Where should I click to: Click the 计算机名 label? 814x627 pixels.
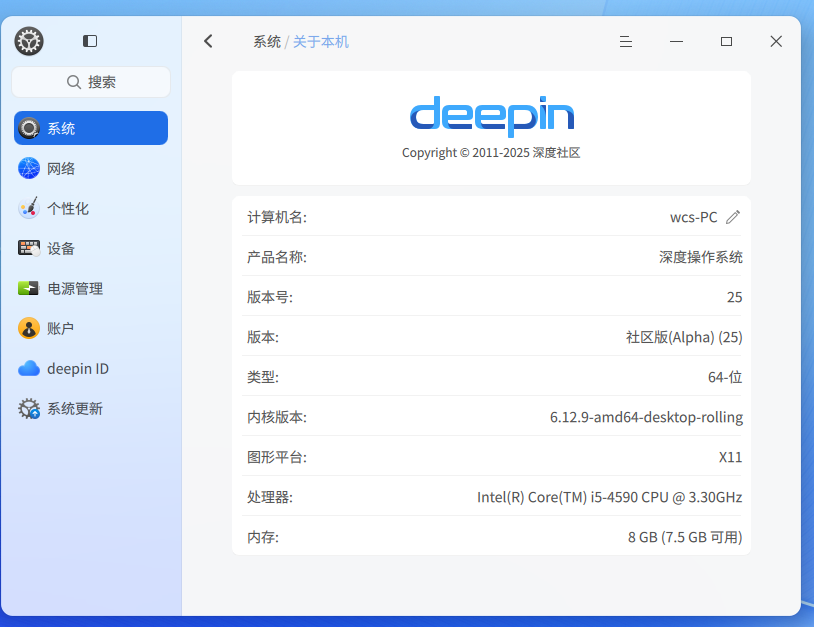[x=277, y=217]
